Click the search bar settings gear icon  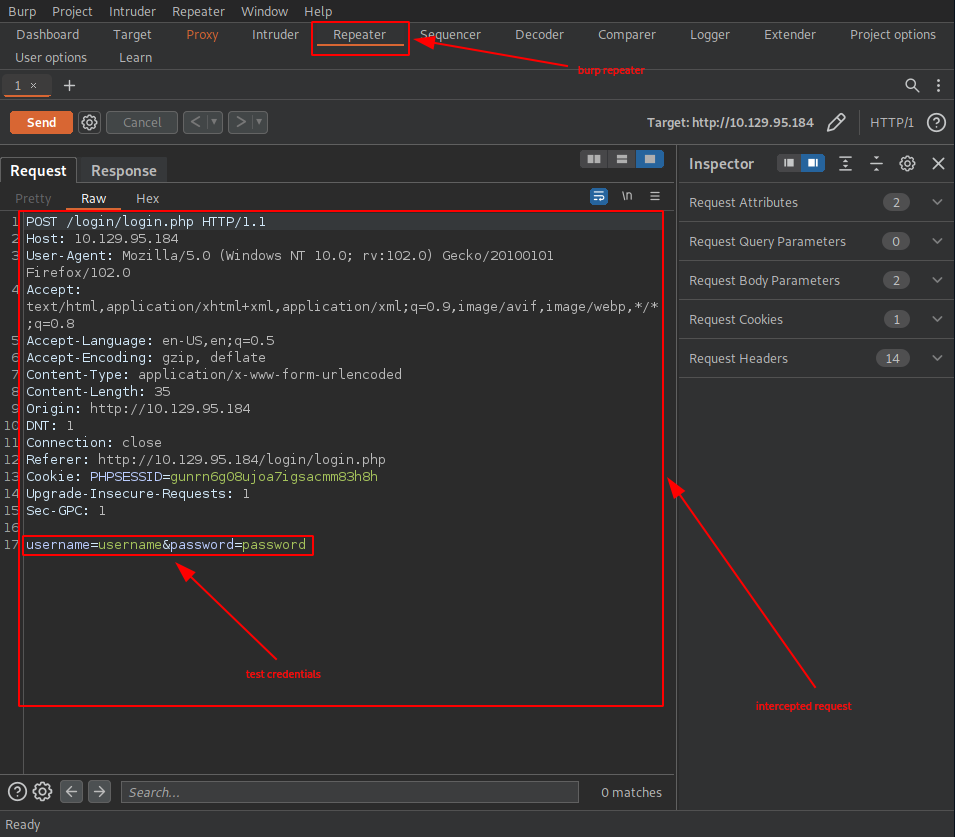42,792
